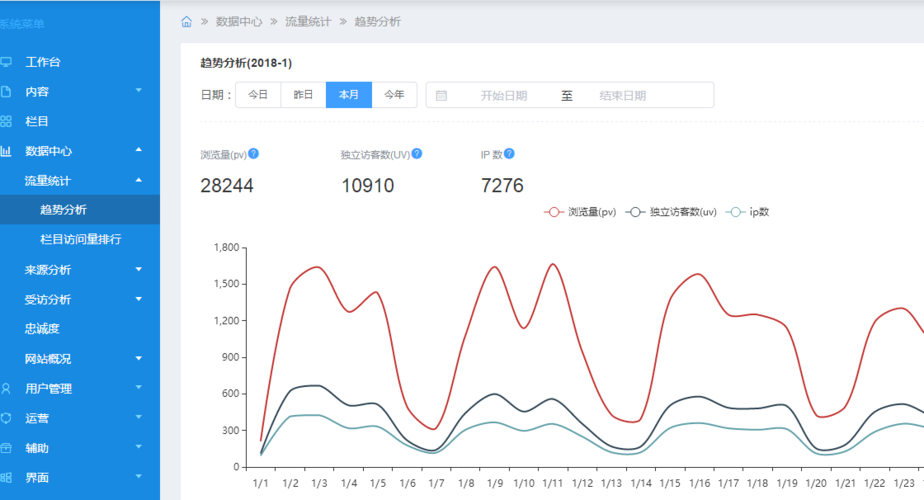Expand the 内容 menu arrow
924x500 pixels.
139,91
